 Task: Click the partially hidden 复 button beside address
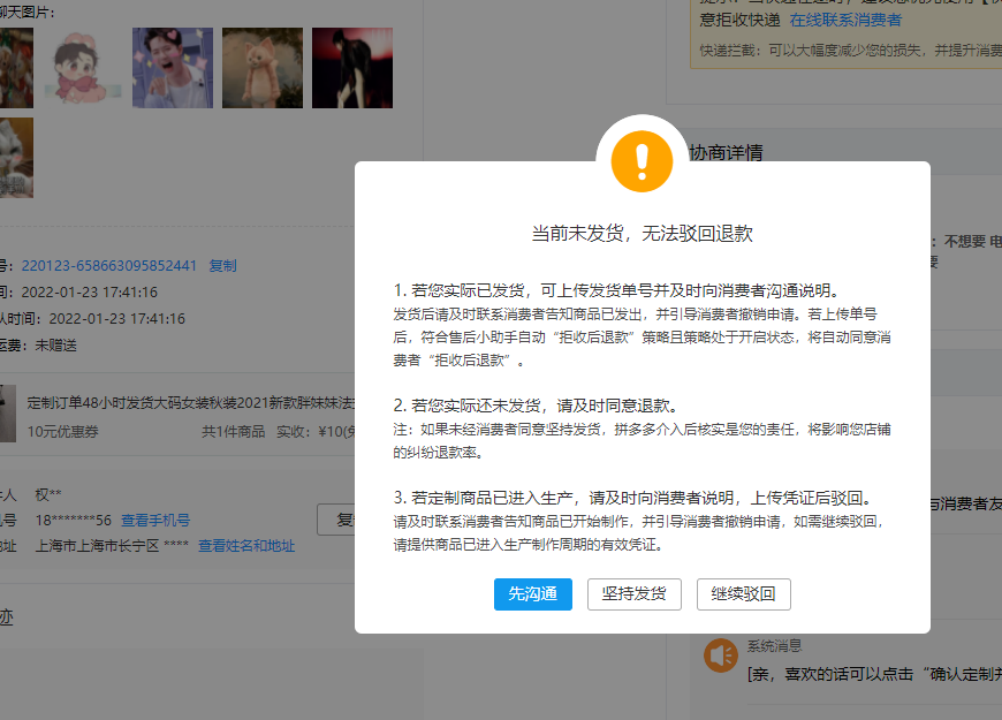point(337,520)
